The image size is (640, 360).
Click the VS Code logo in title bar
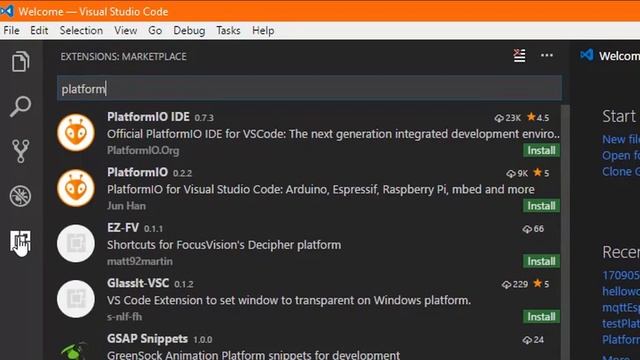tap(7, 11)
